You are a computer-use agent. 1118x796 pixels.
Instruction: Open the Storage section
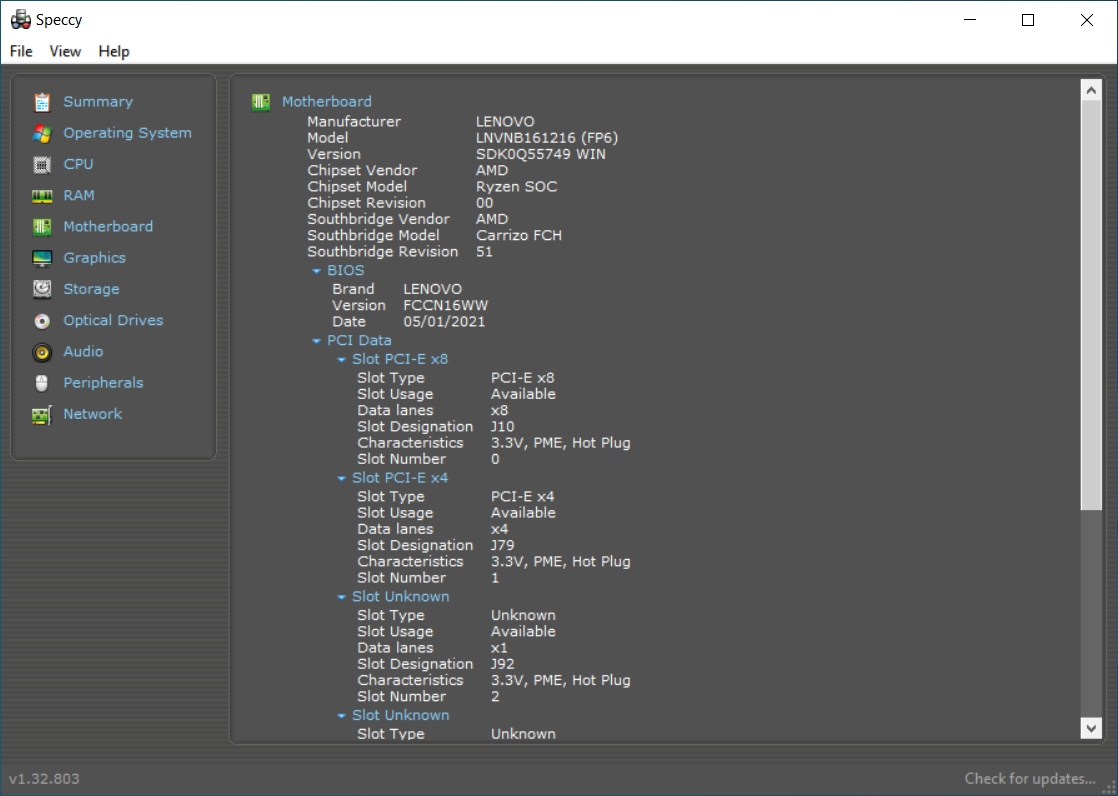coord(91,289)
